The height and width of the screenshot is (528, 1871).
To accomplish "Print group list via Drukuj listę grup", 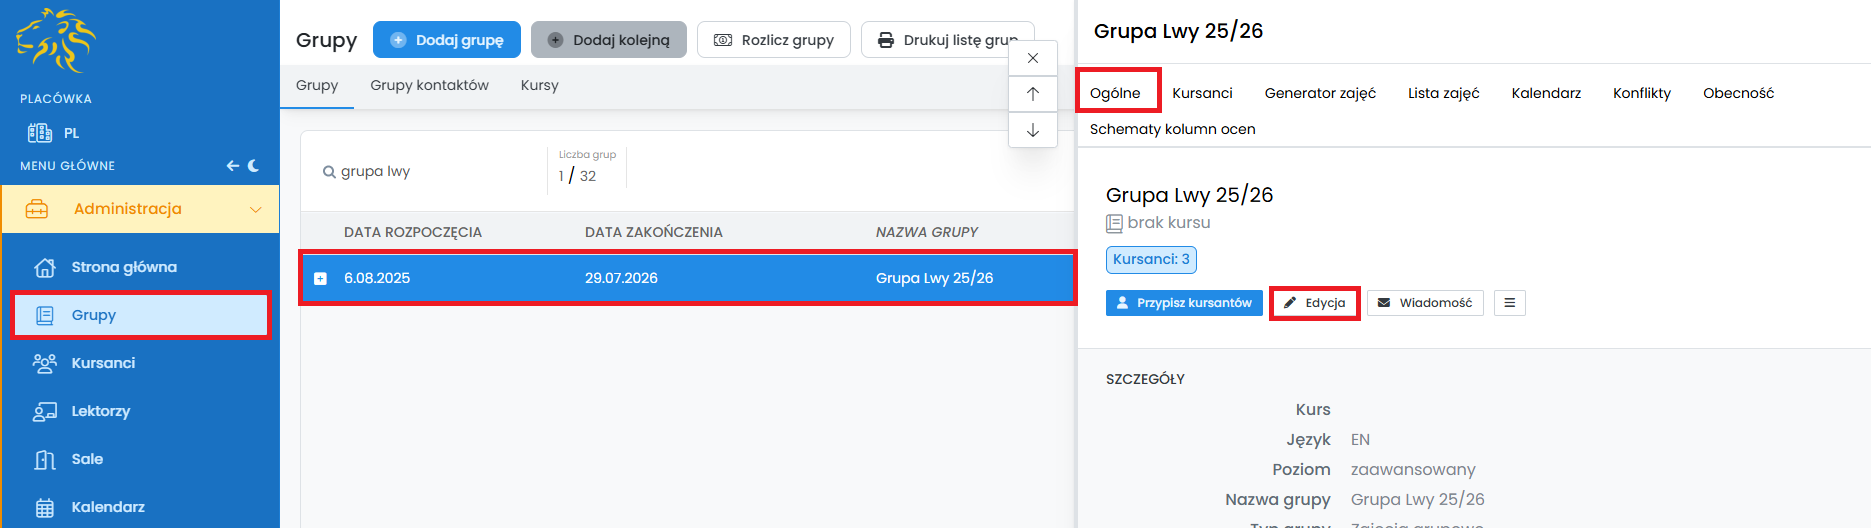I will [x=946, y=40].
